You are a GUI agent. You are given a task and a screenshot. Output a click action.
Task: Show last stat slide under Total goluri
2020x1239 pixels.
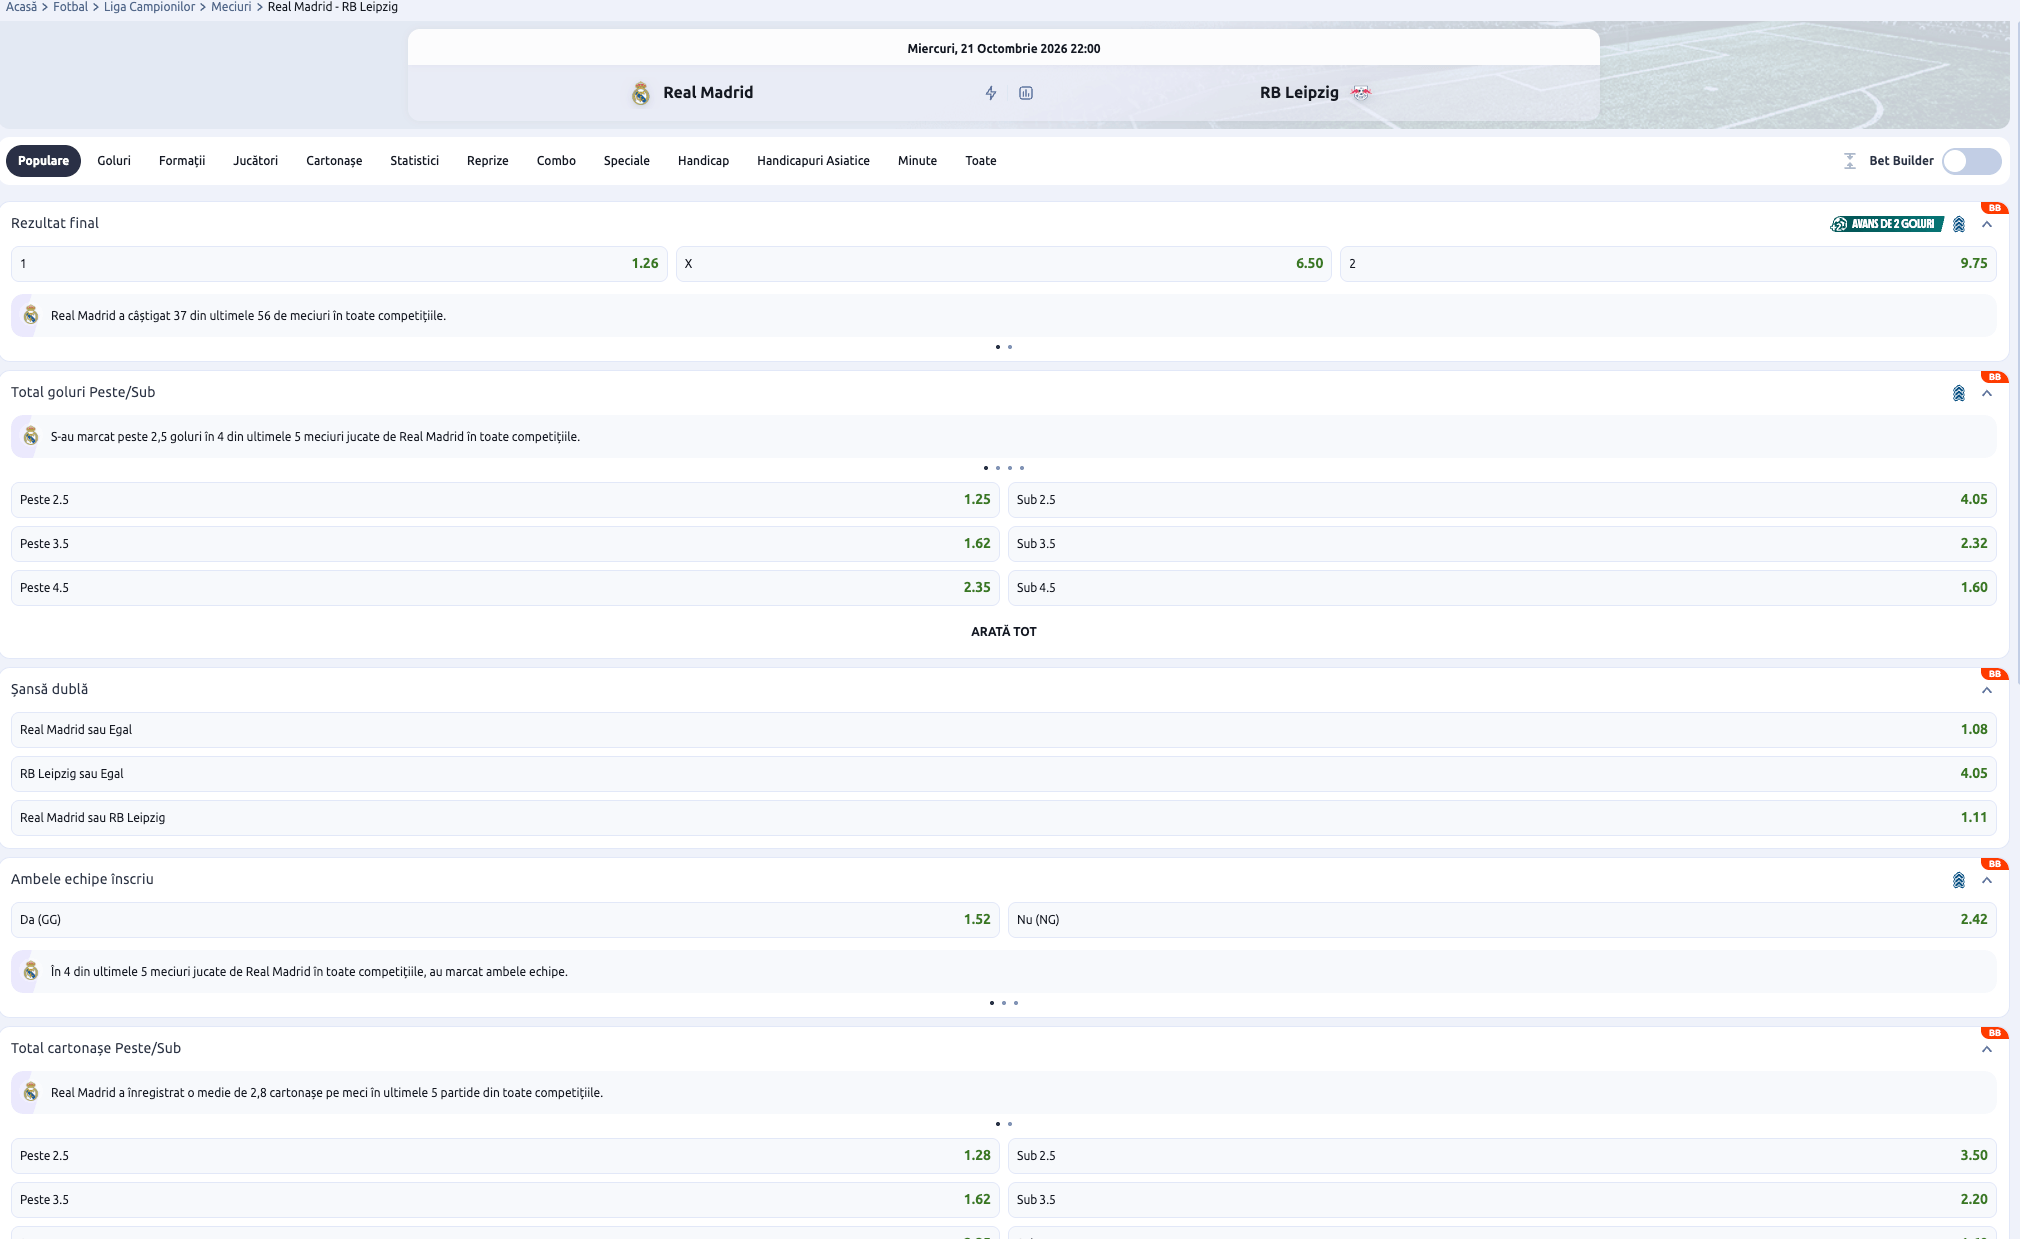(x=1022, y=468)
